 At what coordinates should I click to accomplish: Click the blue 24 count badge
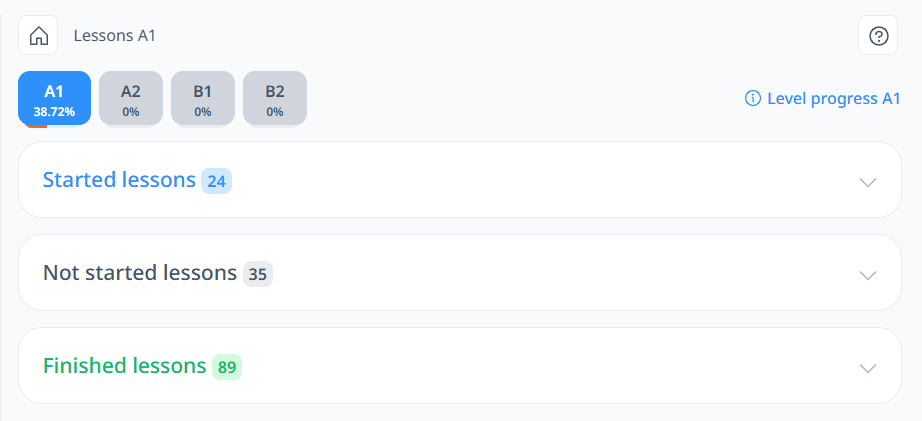(216, 181)
